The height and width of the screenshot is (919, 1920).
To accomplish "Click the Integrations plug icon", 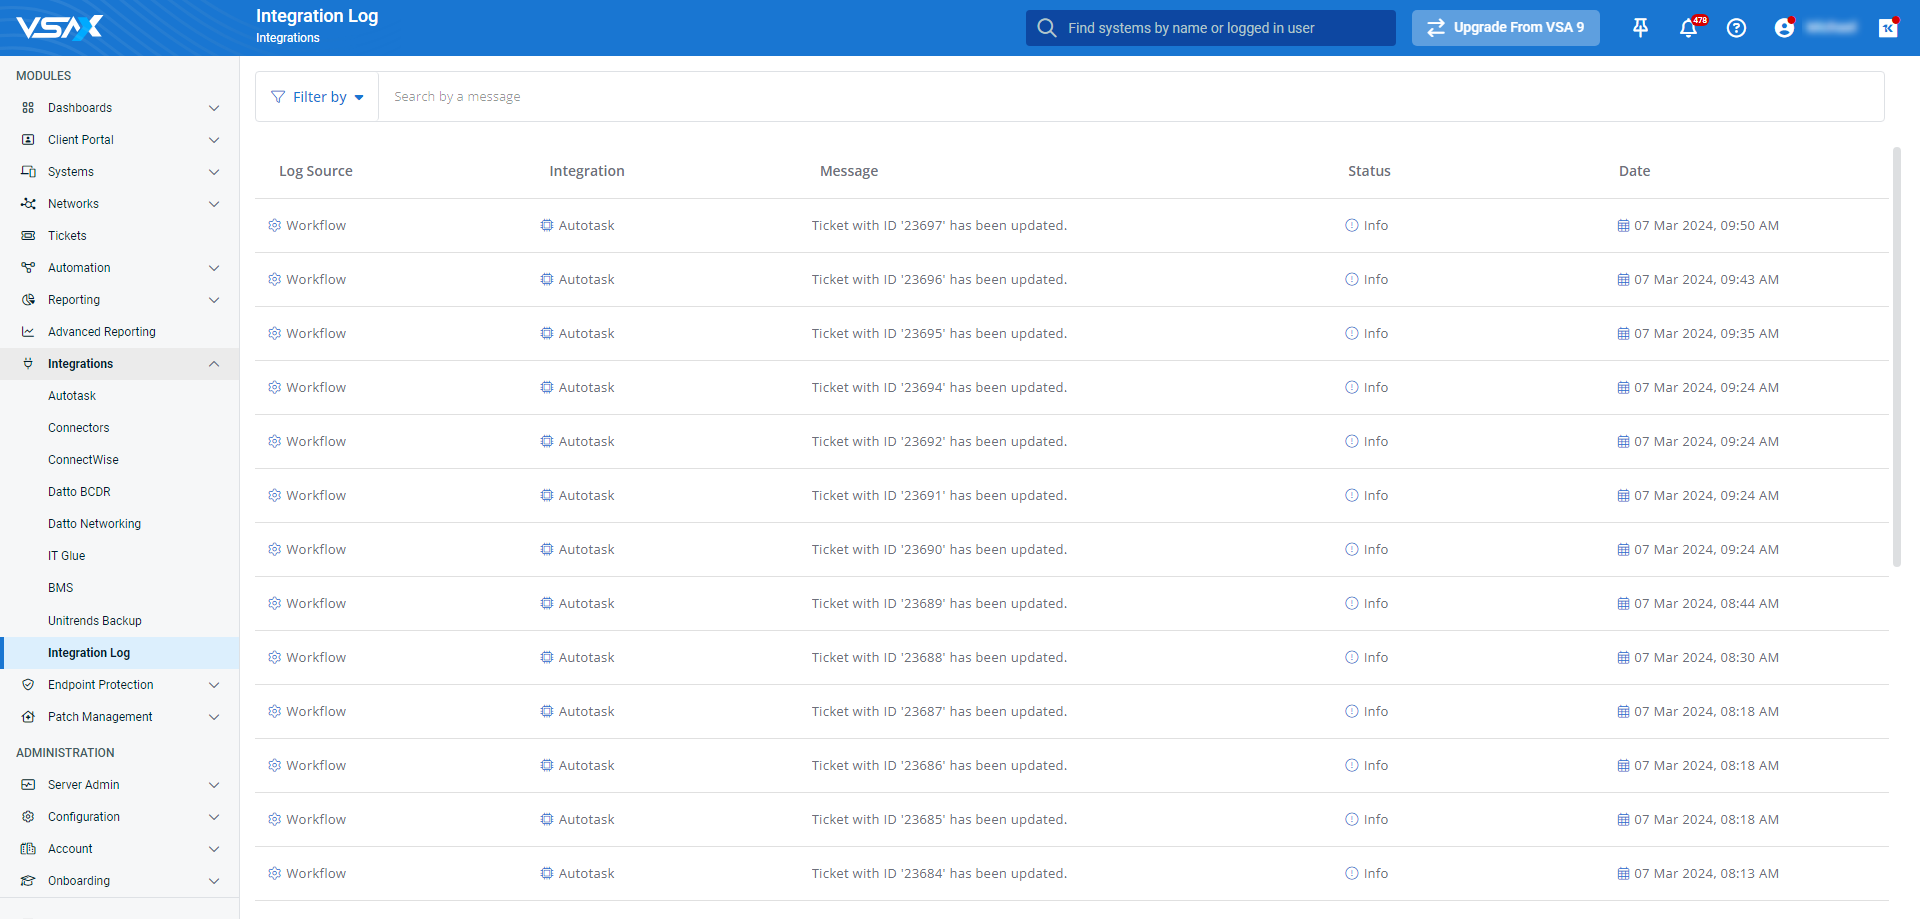I will pos(28,364).
